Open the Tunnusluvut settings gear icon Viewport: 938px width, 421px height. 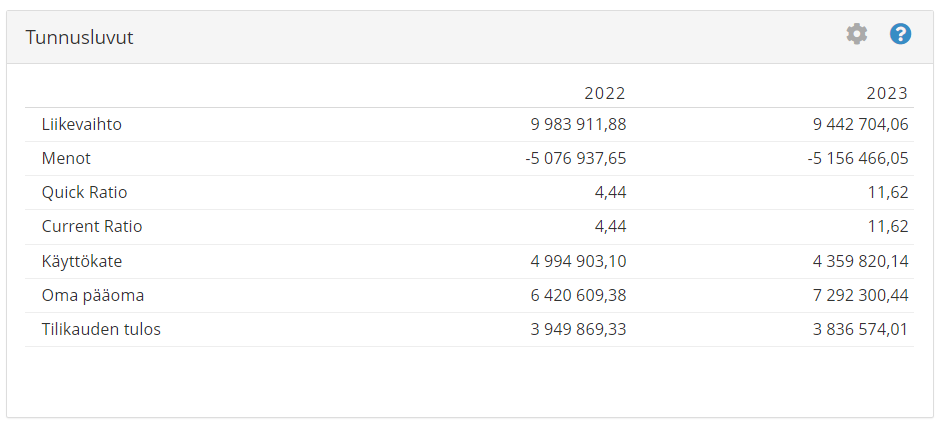point(857,34)
